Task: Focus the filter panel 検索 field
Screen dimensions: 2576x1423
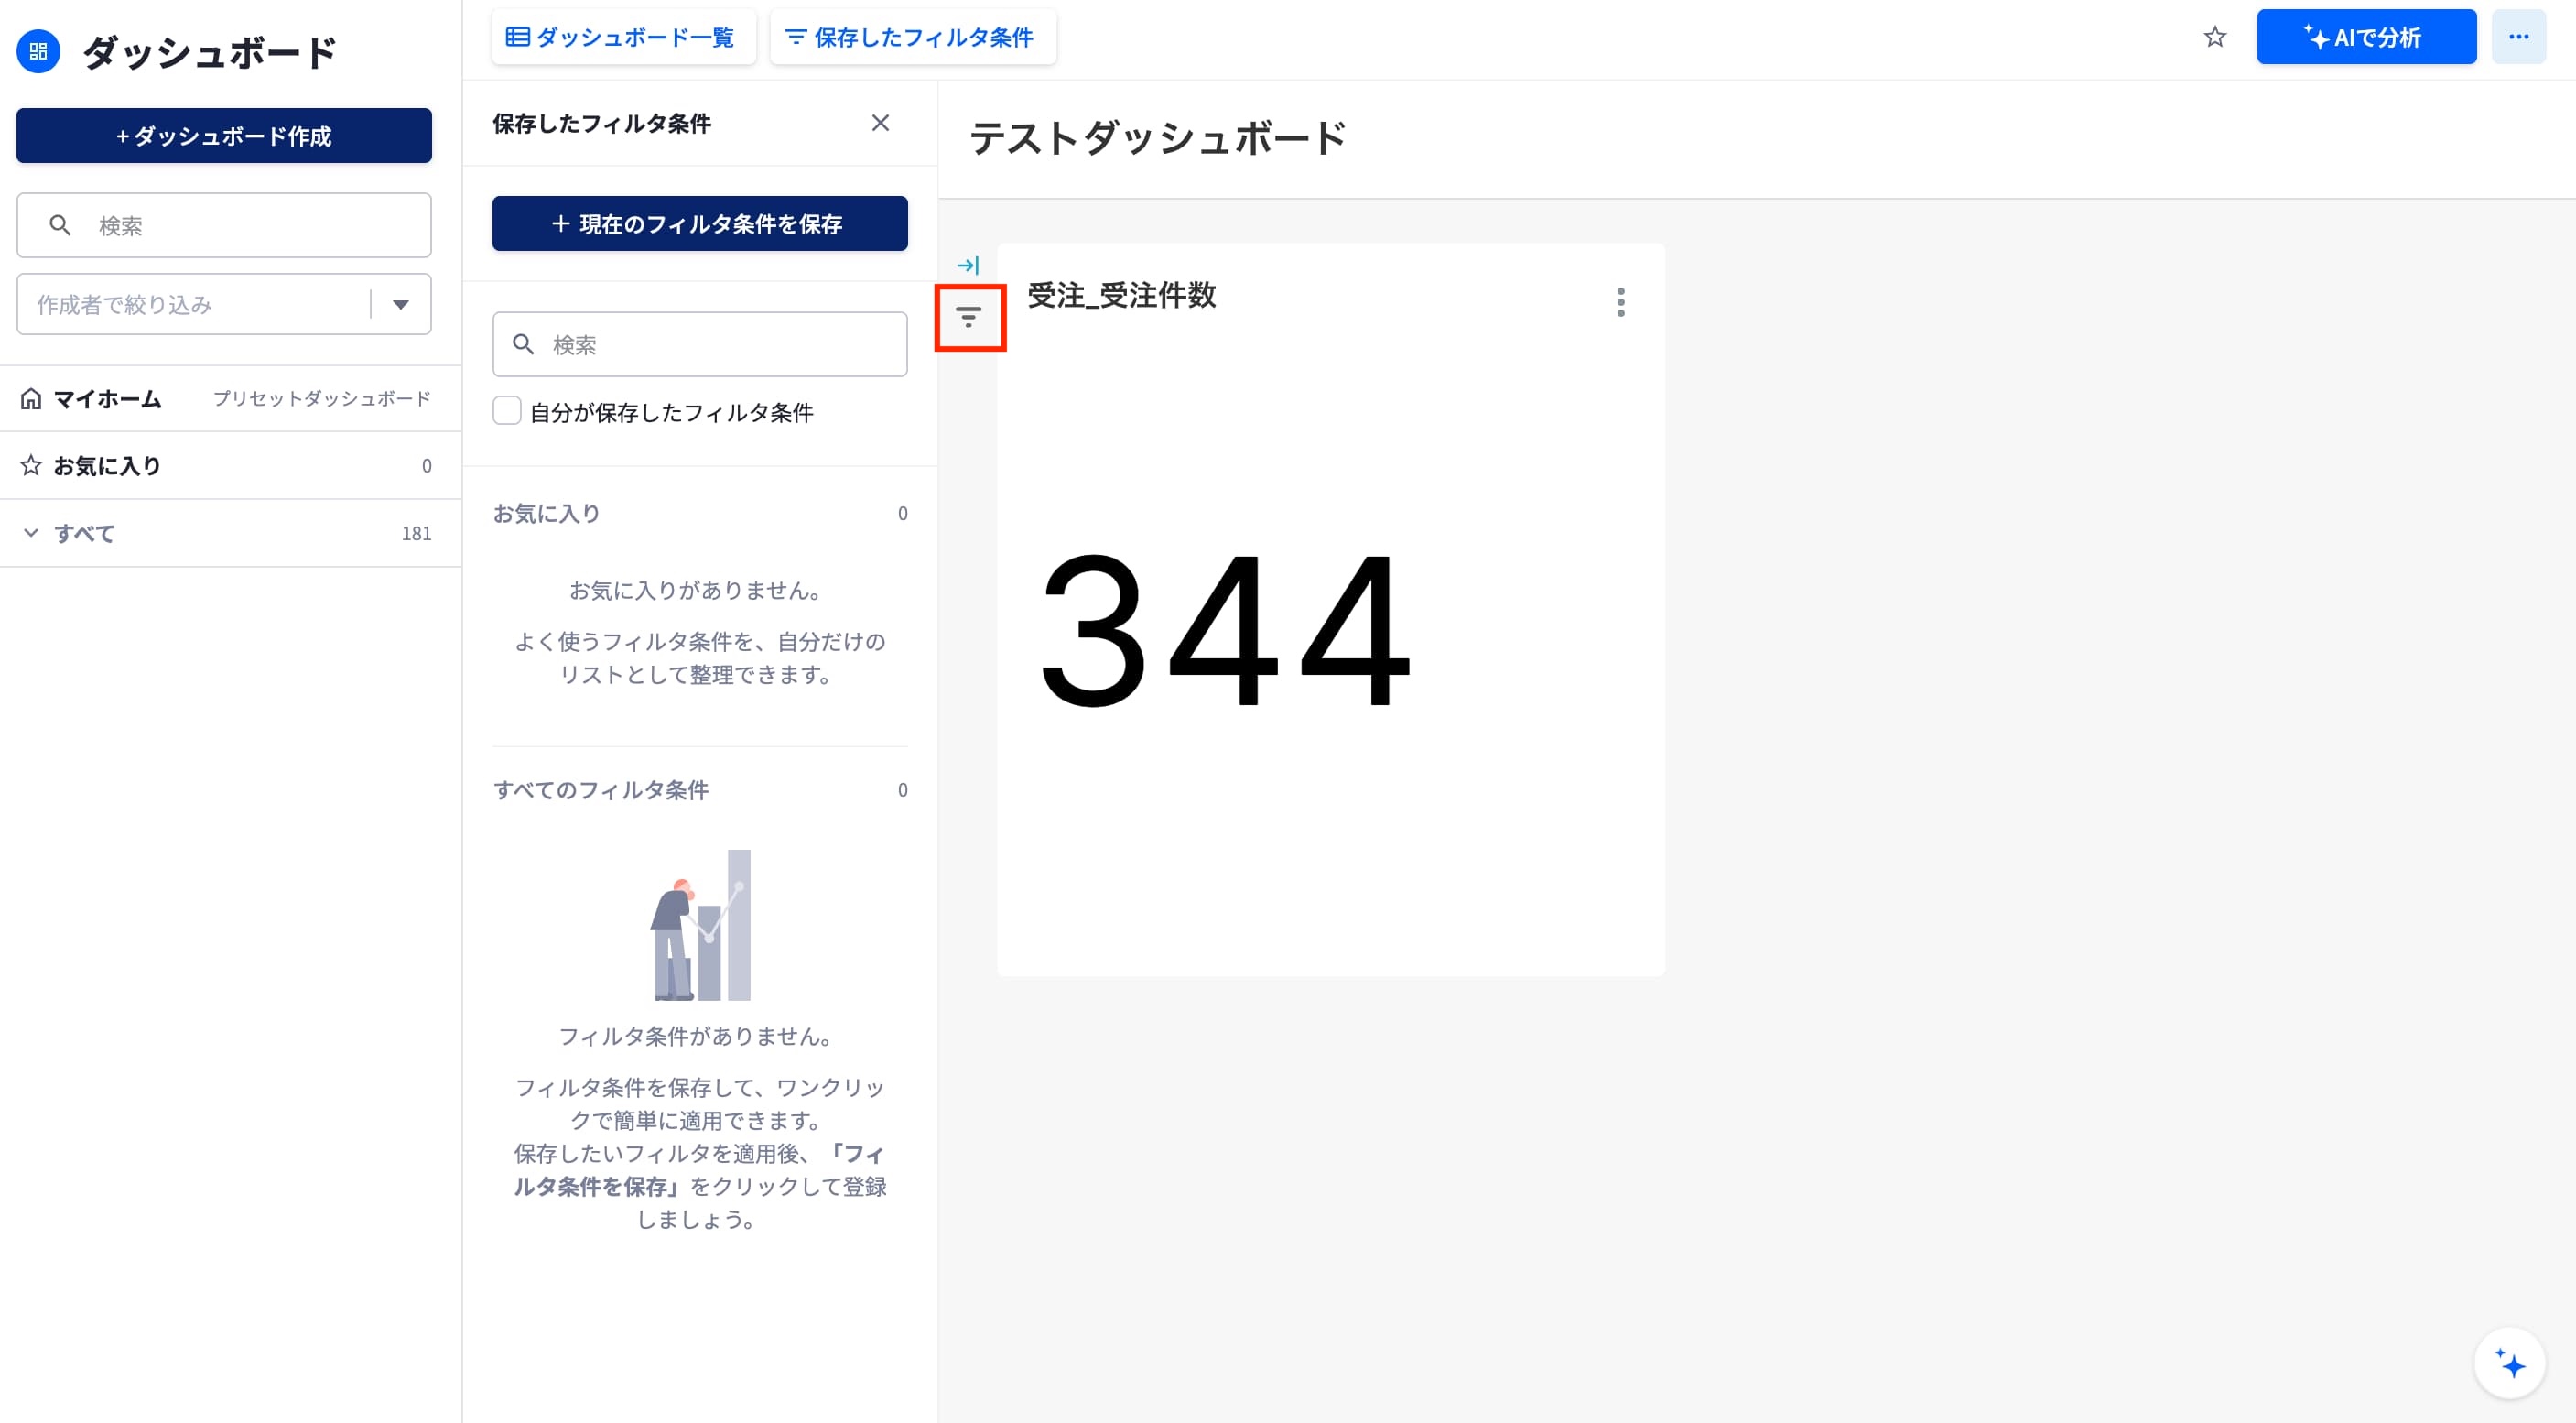Action: 700,345
